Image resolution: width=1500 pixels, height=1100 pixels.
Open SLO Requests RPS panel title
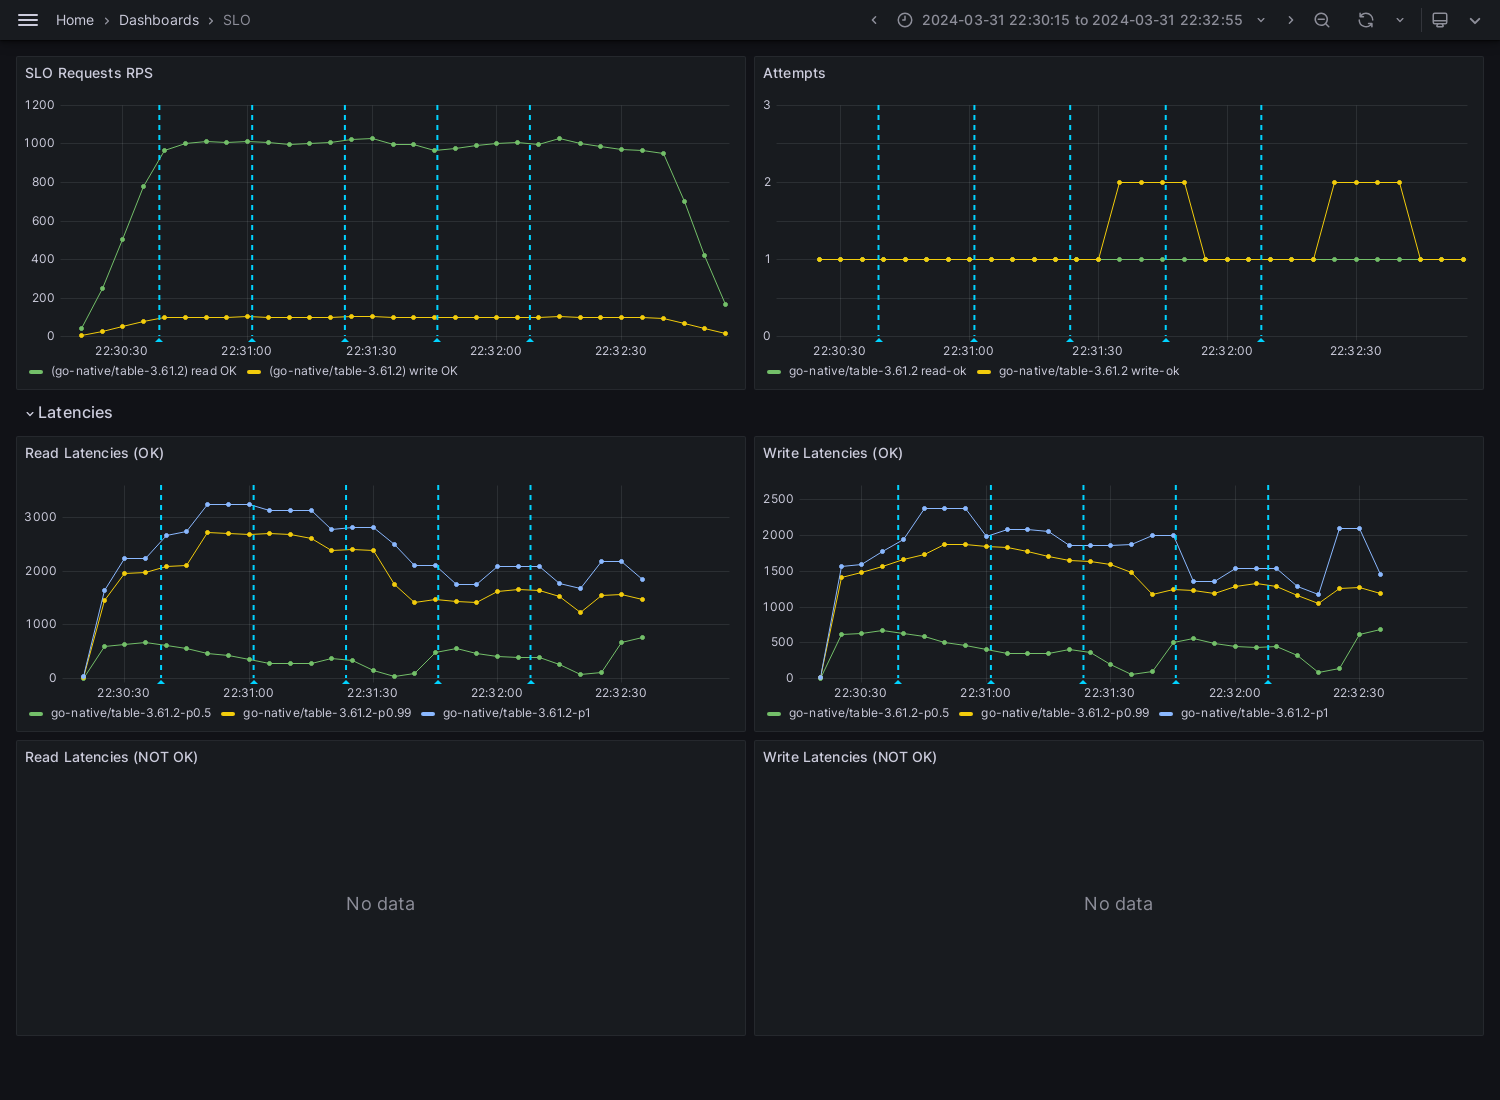coord(89,73)
